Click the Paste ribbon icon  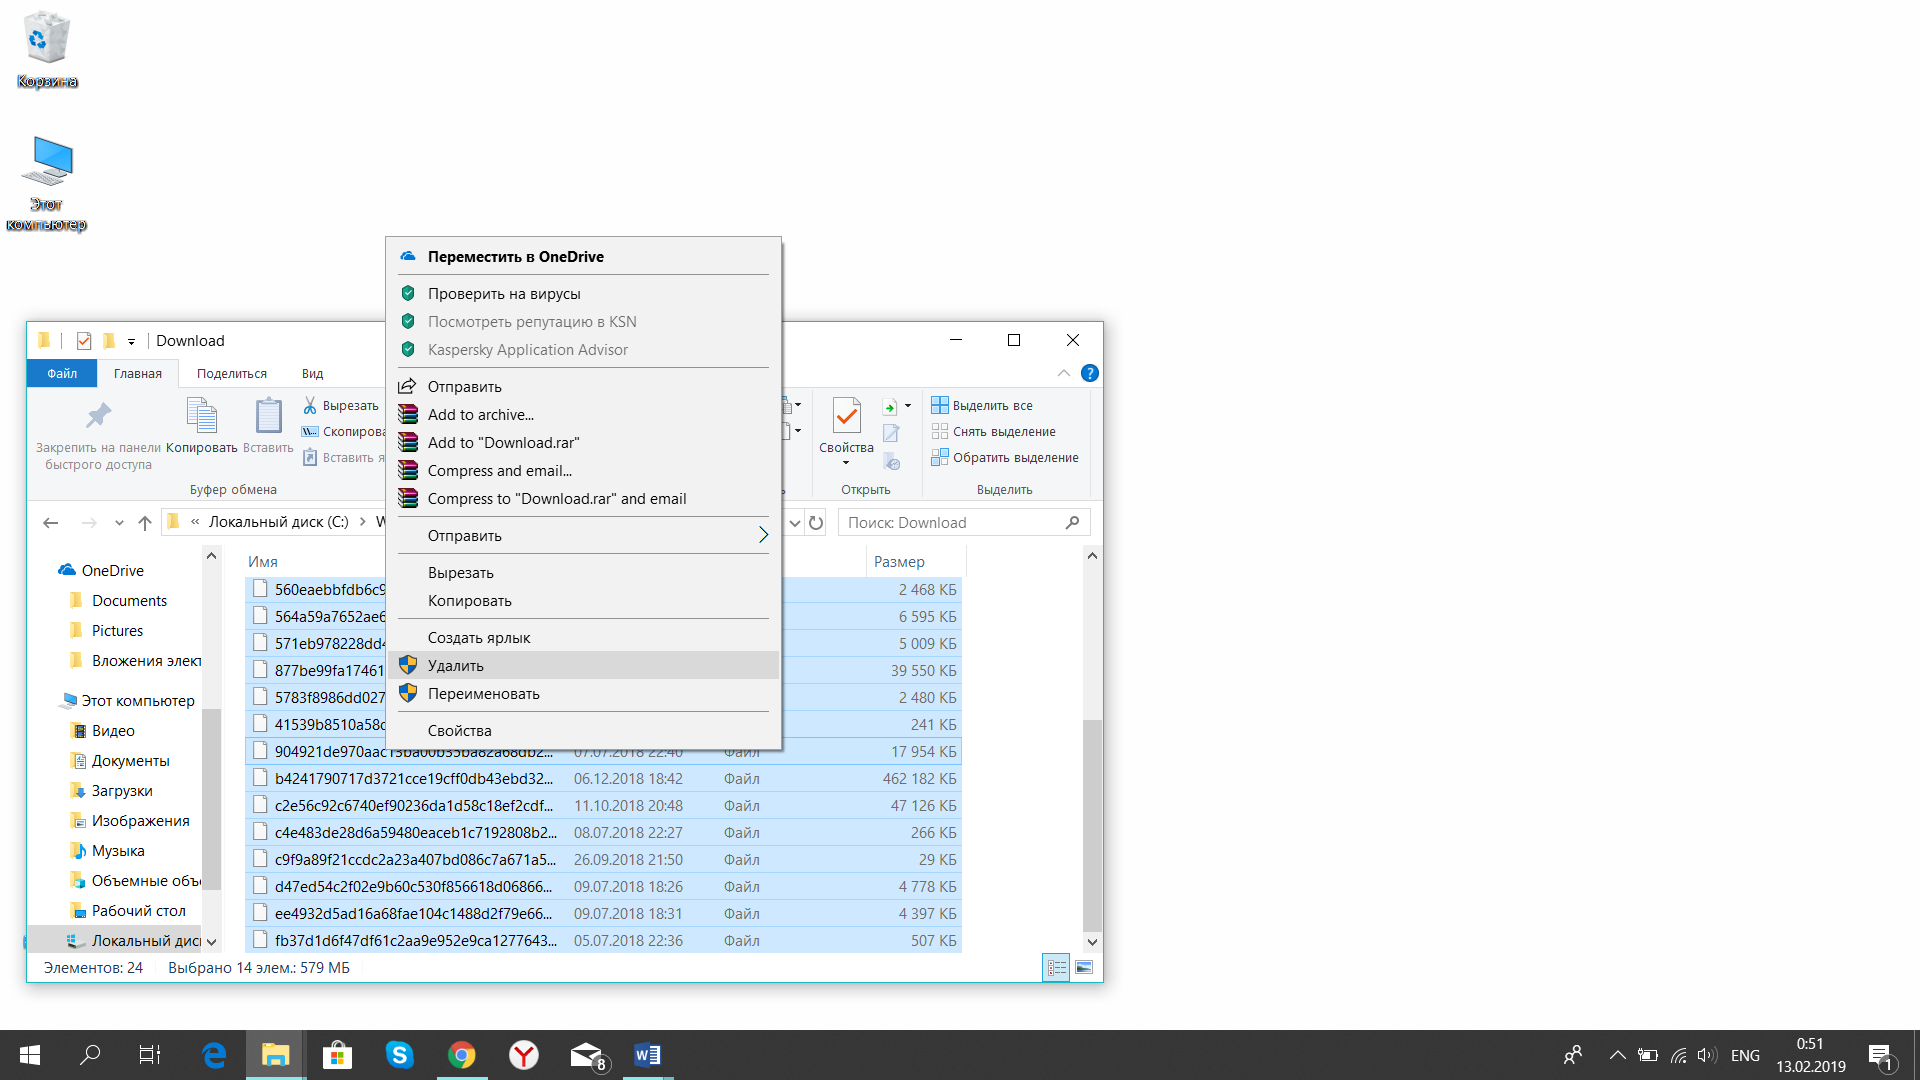268,415
